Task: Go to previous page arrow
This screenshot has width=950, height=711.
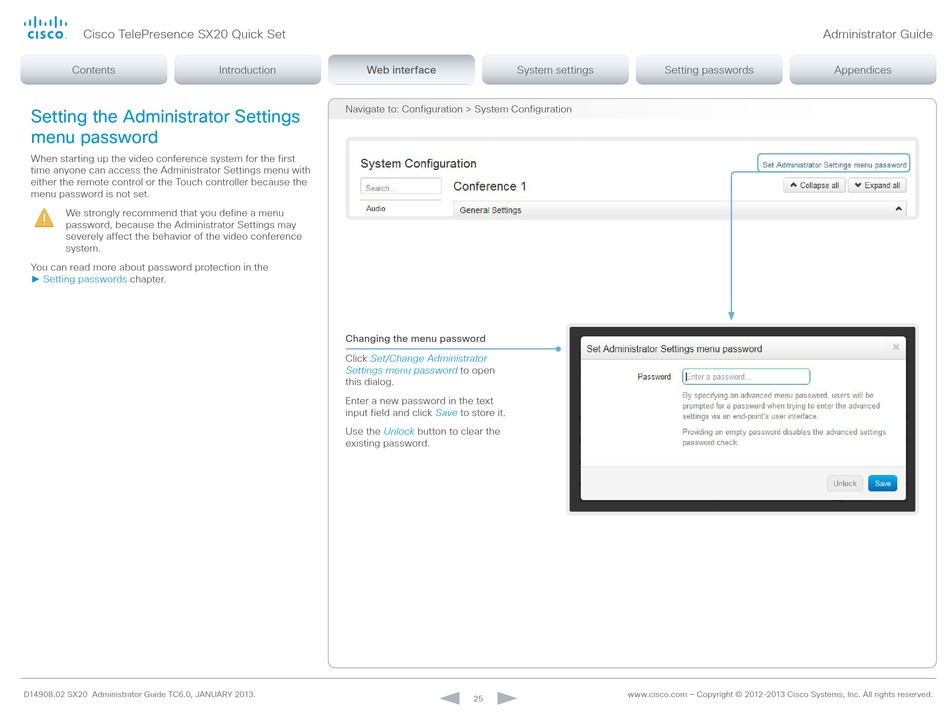Action: point(450,698)
